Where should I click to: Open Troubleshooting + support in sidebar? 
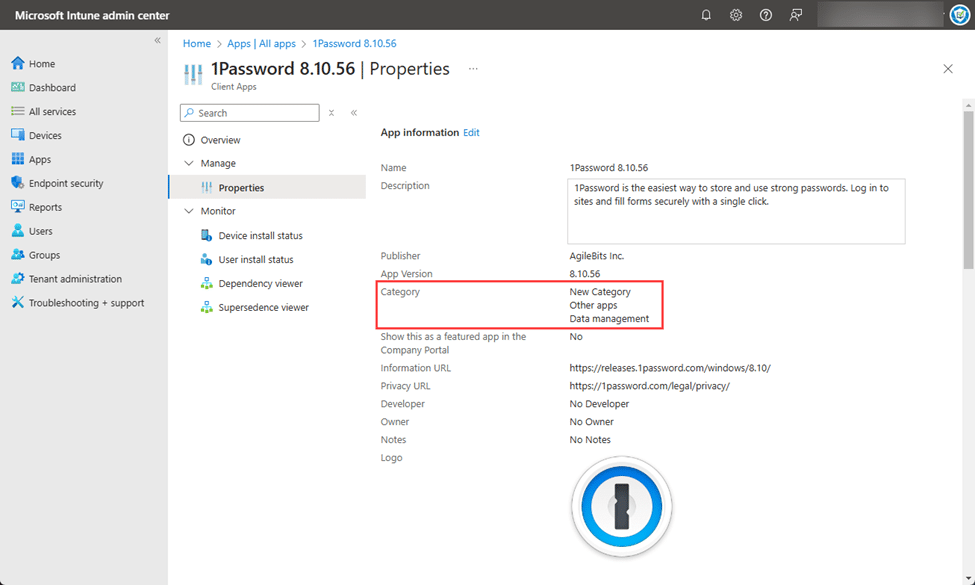point(86,303)
